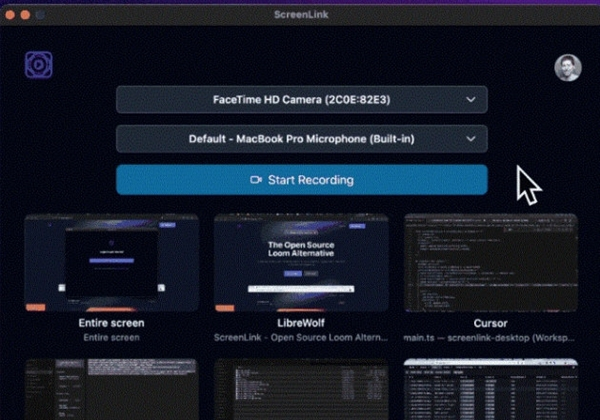Open the MacBook Pro Microphone dropdown

pyautogui.click(x=302, y=139)
